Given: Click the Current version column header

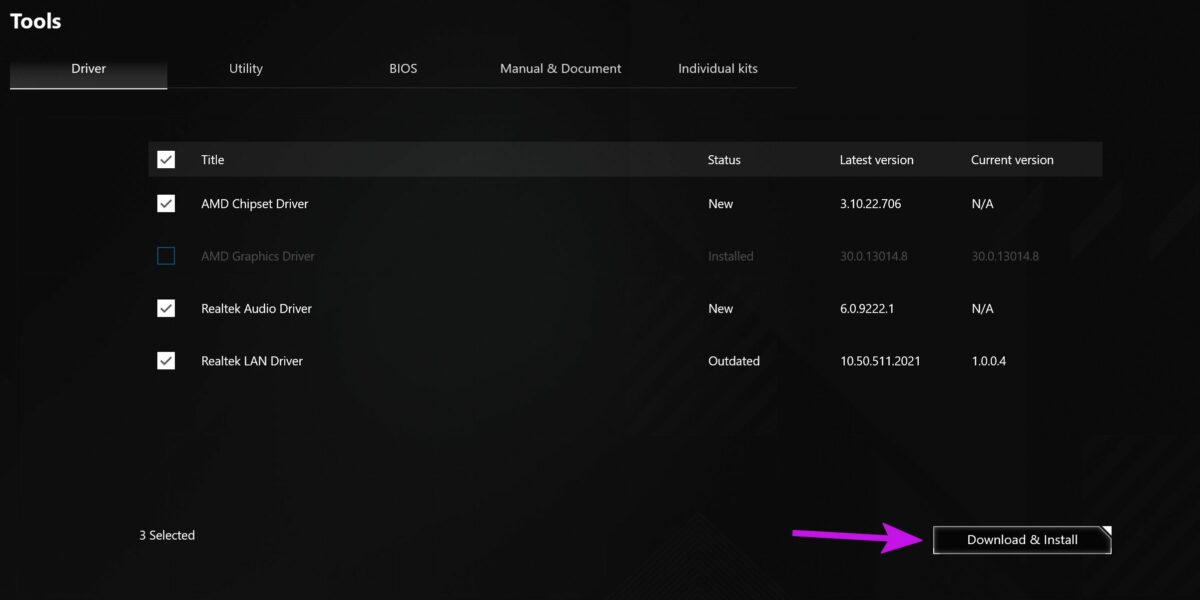Looking at the screenshot, I should (1012, 160).
